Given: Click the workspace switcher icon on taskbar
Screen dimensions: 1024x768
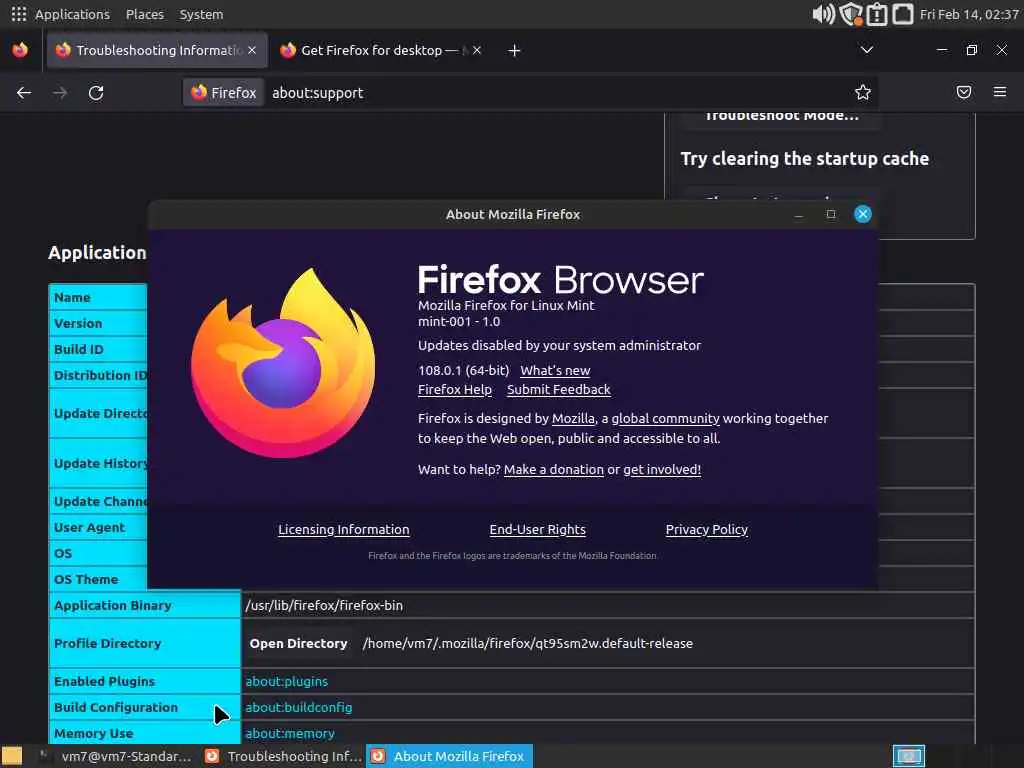Looking at the screenshot, I should [x=908, y=756].
